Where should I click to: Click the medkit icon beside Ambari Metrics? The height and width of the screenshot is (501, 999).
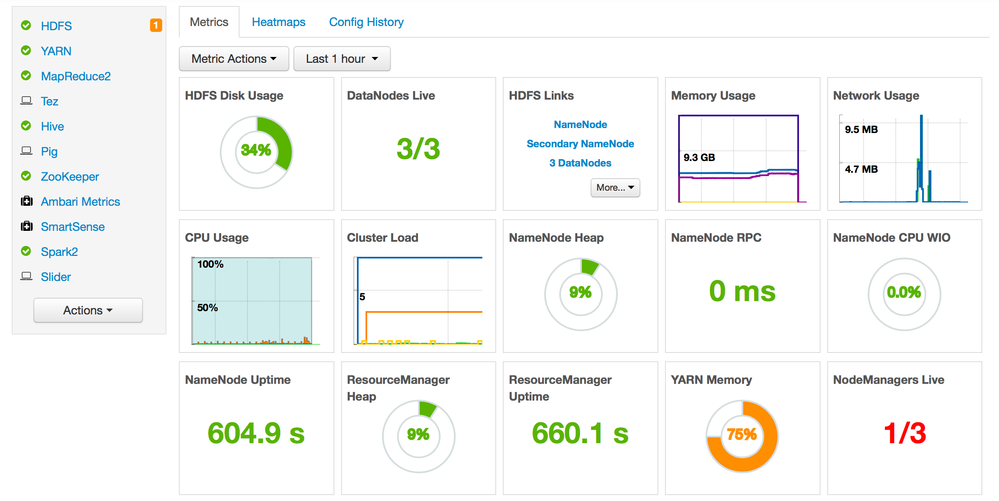click(26, 201)
